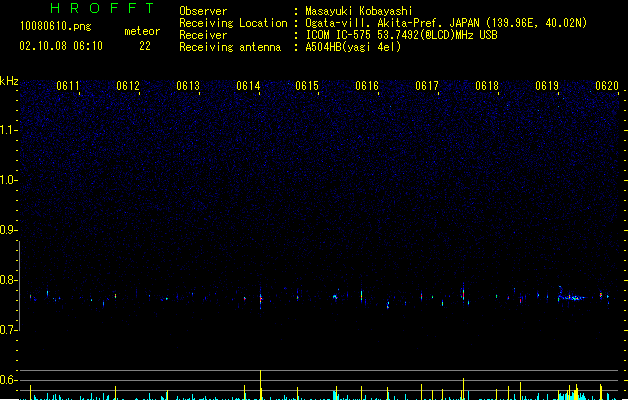
Task: Click the kHz axis unit label
Action: tap(9, 81)
